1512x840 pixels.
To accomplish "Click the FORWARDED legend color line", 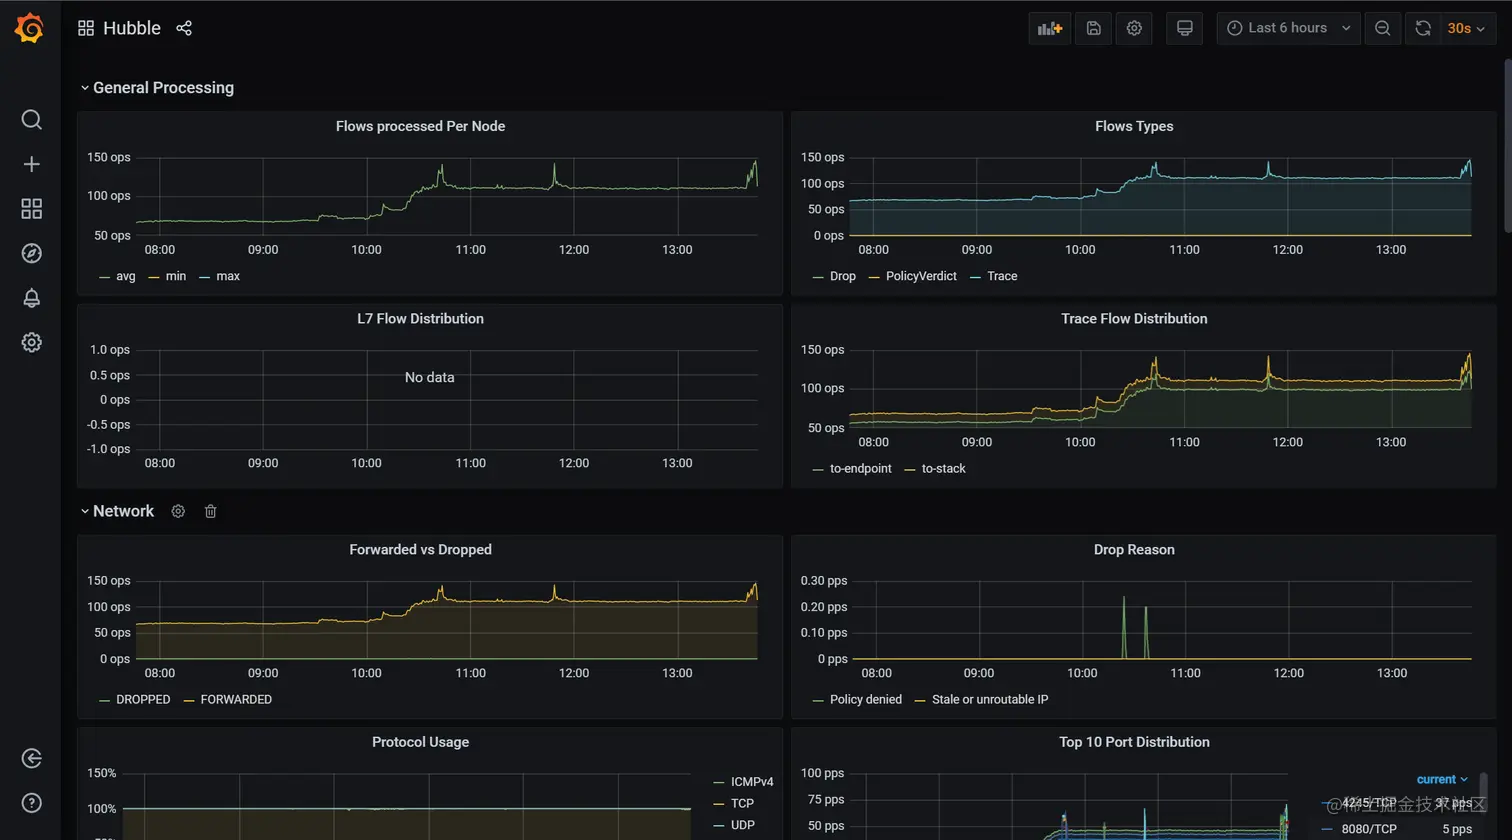I will (189, 700).
